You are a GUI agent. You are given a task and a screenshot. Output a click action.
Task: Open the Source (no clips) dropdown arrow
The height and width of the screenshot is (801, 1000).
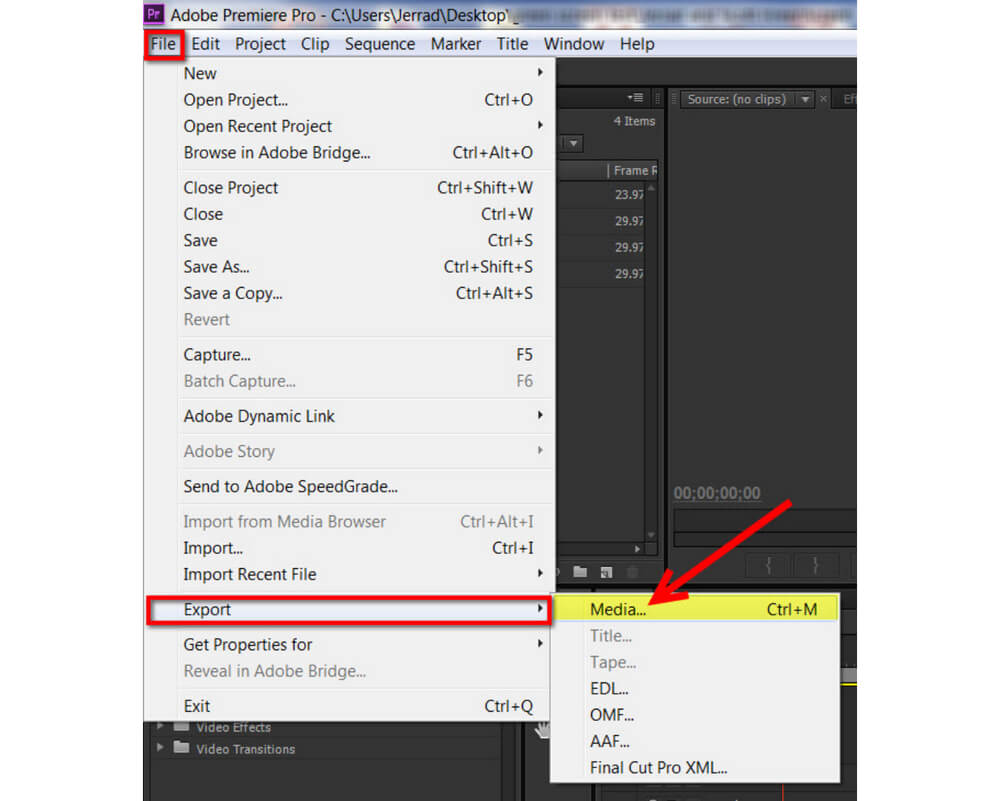pos(804,99)
